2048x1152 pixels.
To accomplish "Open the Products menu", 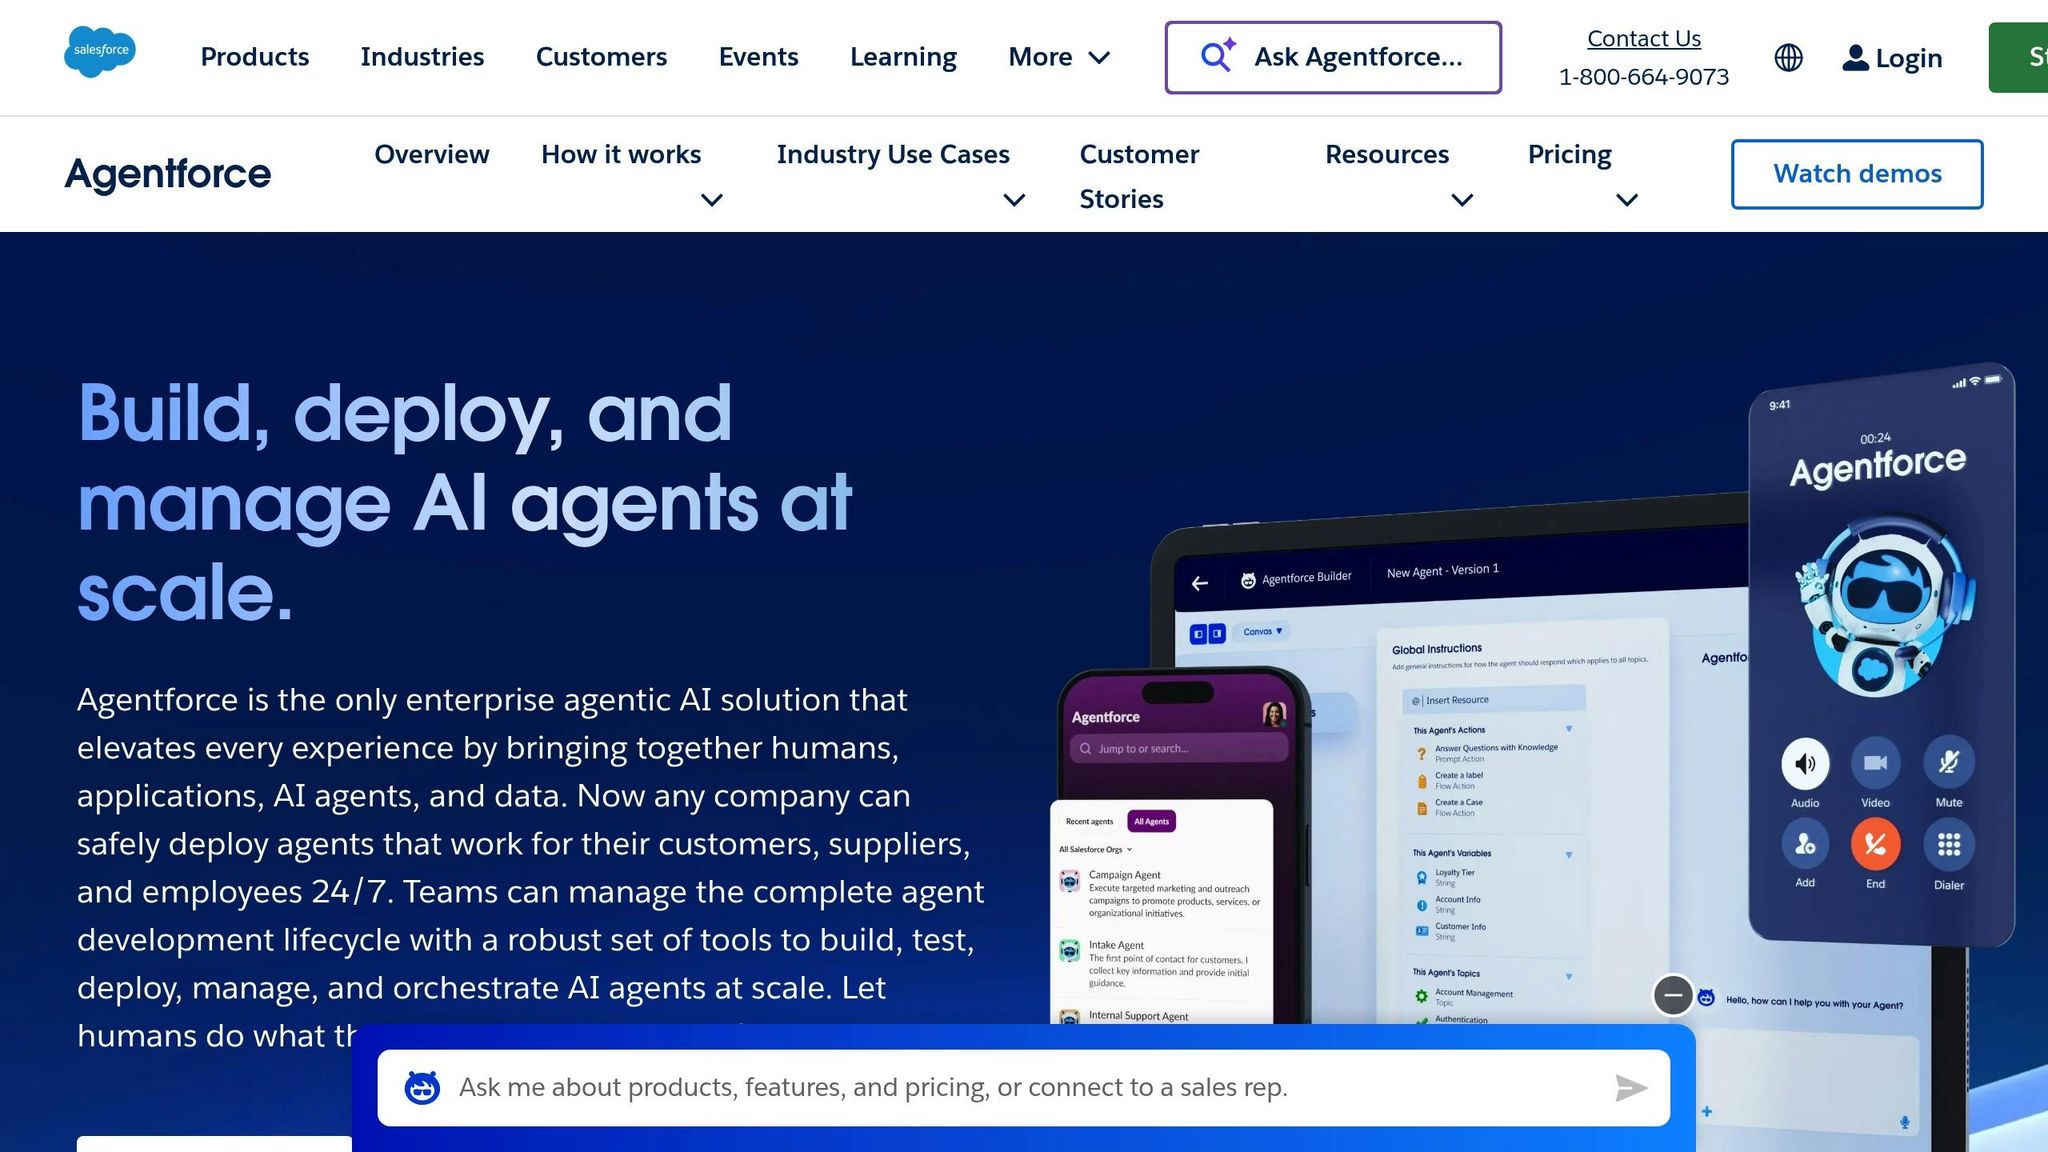I will [254, 57].
